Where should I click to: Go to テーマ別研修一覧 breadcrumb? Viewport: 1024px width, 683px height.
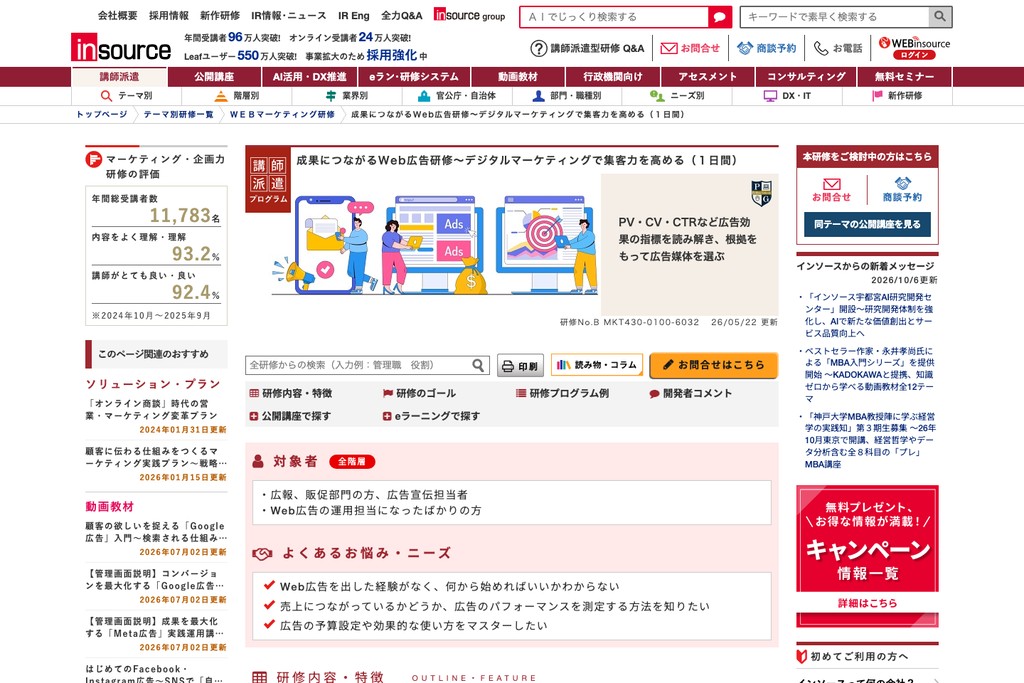click(x=178, y=114)
